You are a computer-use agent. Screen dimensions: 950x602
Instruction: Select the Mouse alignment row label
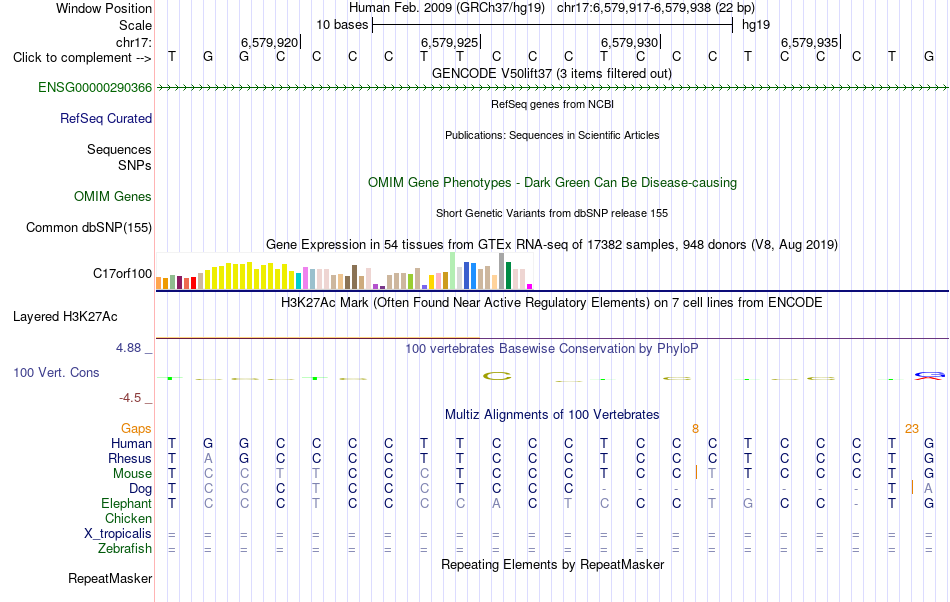coord(133,474)
